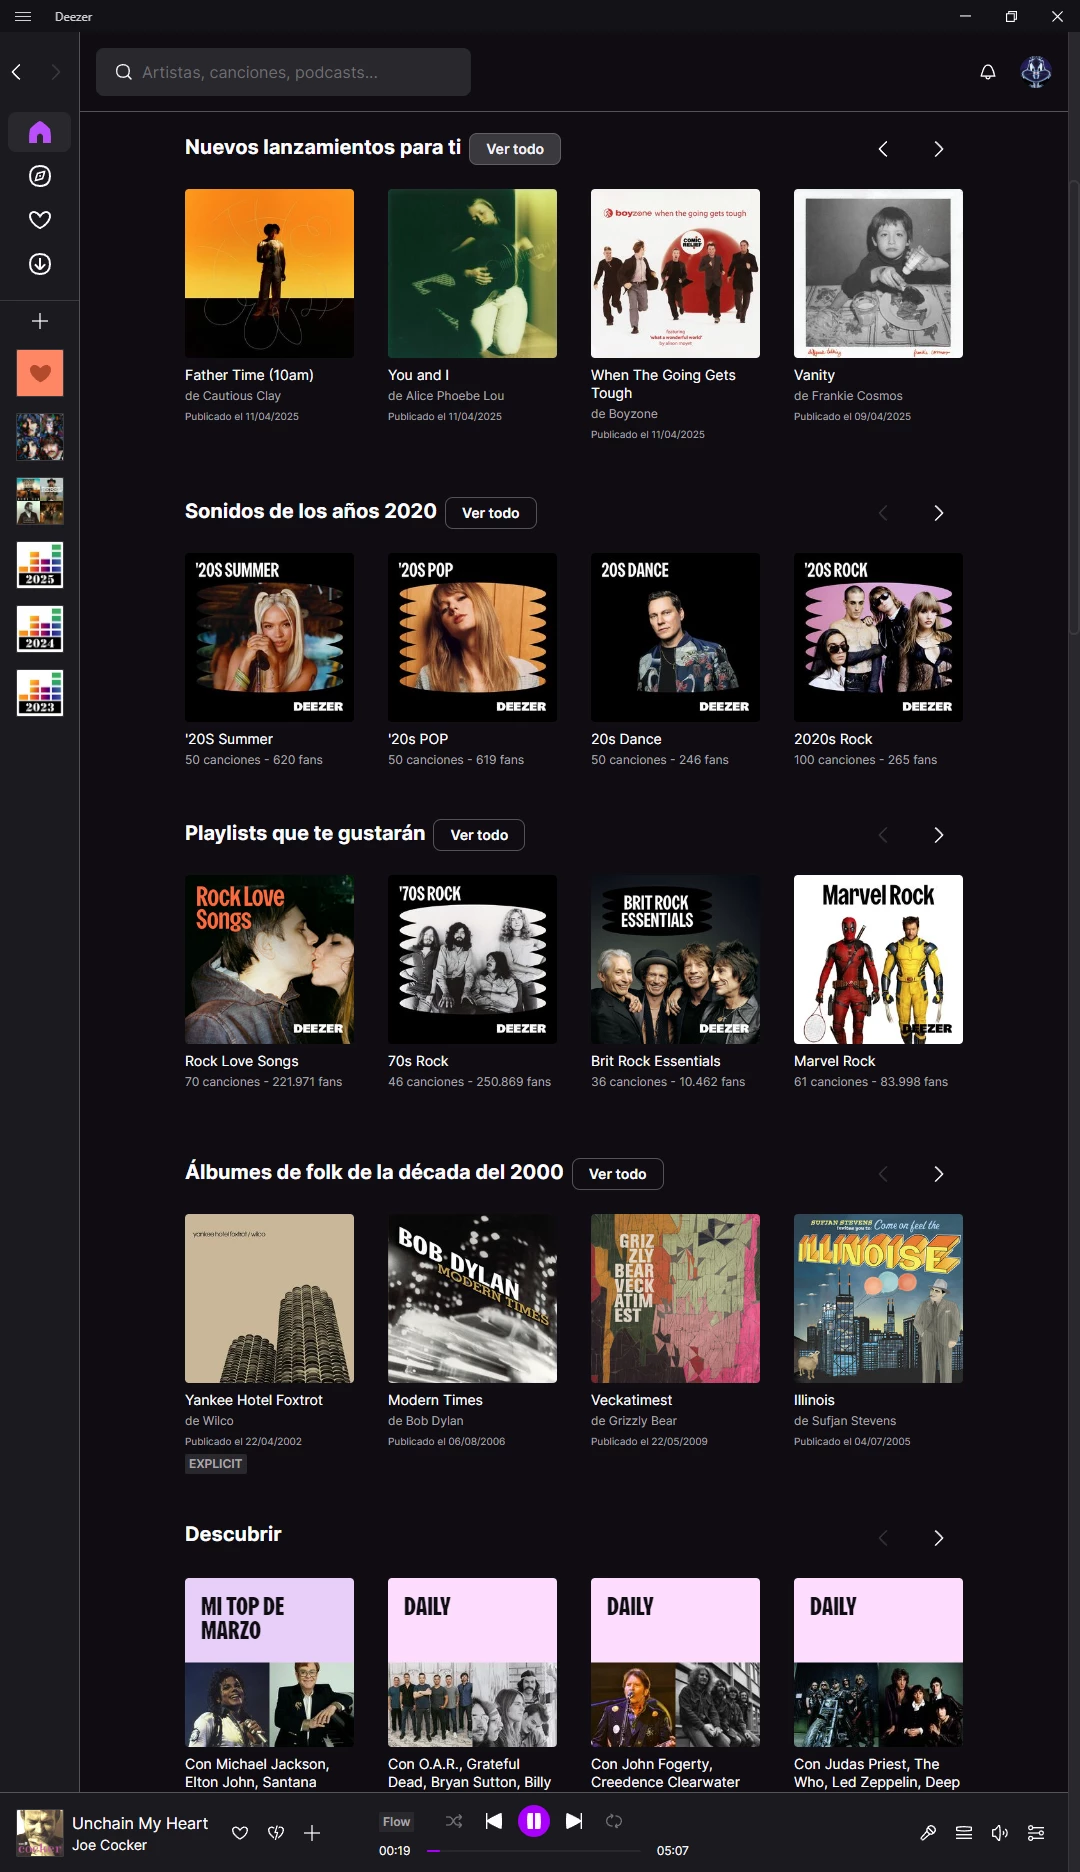Open the notifications bell
The height and width of the screenshot is (1872, 1080).
click(x=988, y=72)
